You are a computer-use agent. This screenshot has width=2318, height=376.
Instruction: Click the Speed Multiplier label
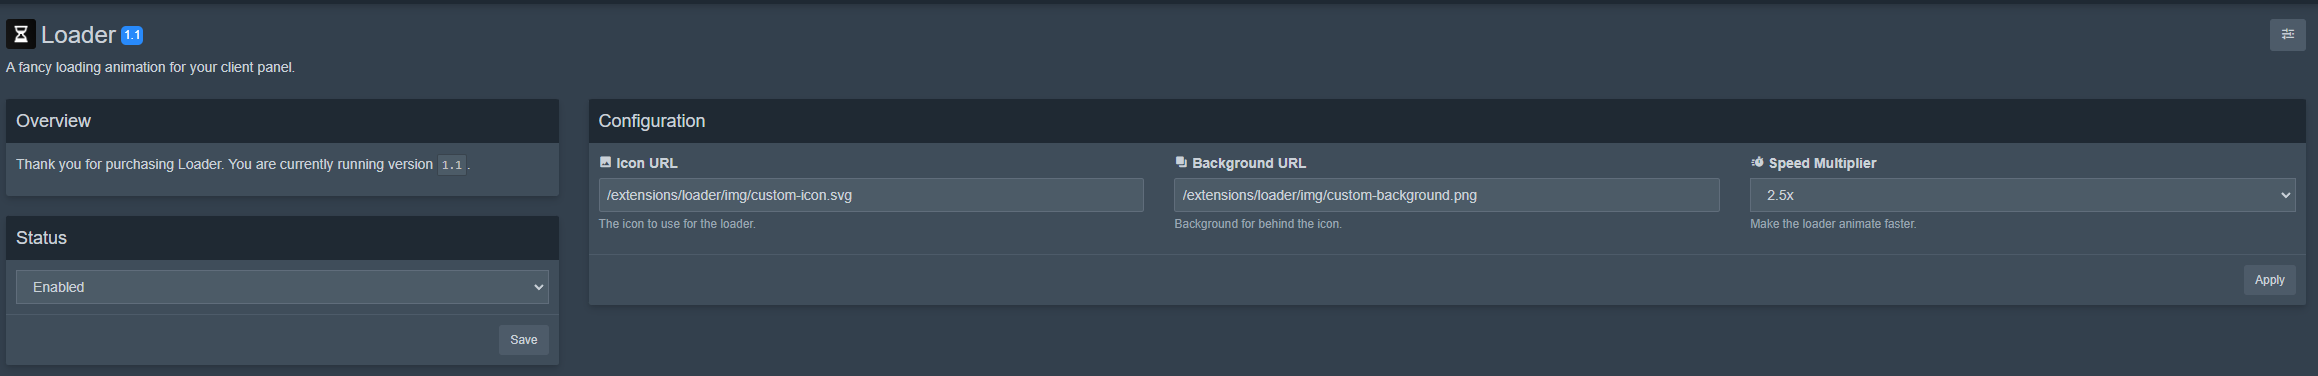coord(1822,163)
